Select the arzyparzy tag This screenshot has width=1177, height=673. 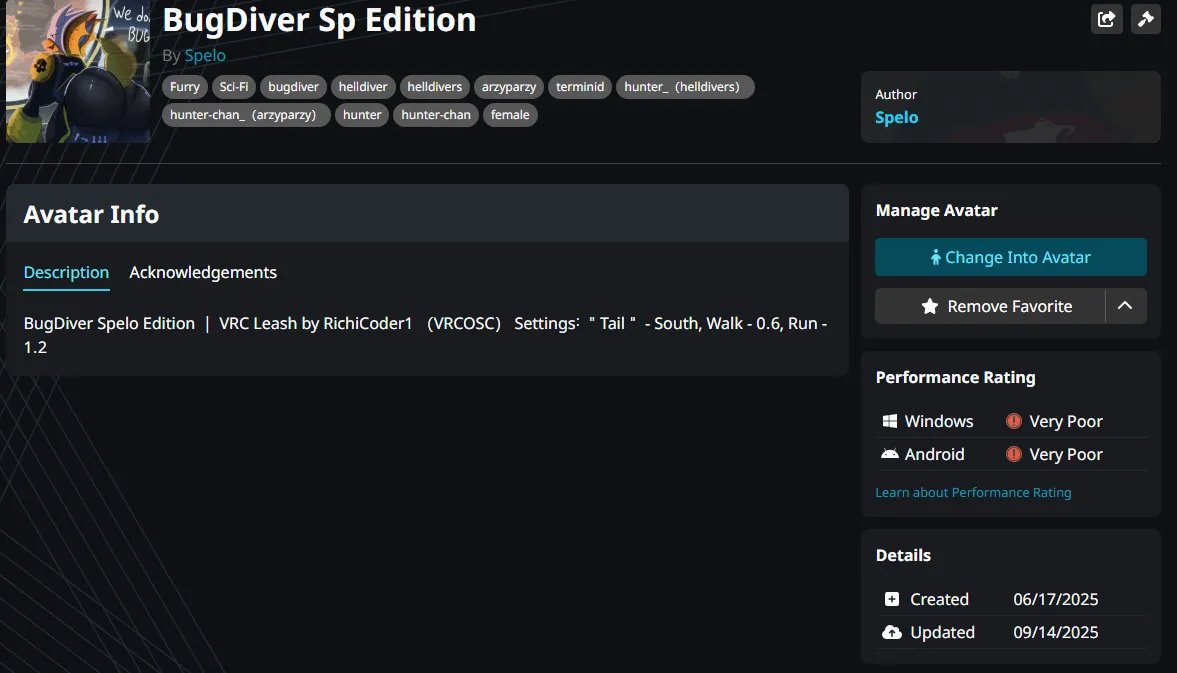pyautogui.click(x=509, y=87)
